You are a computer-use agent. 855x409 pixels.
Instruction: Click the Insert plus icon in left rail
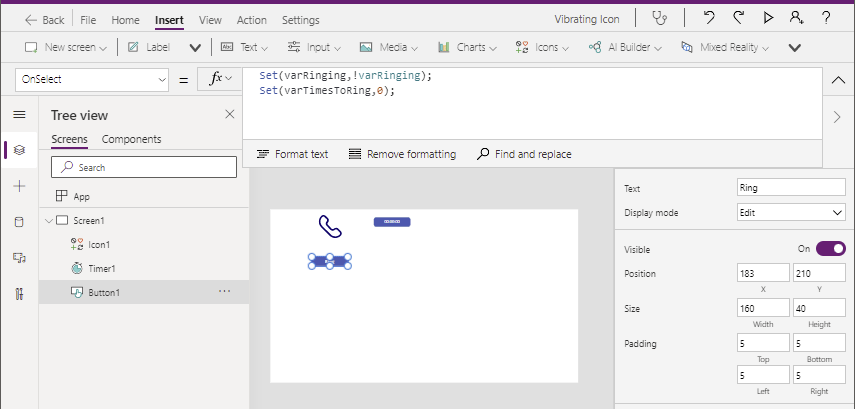coord(19,187)
